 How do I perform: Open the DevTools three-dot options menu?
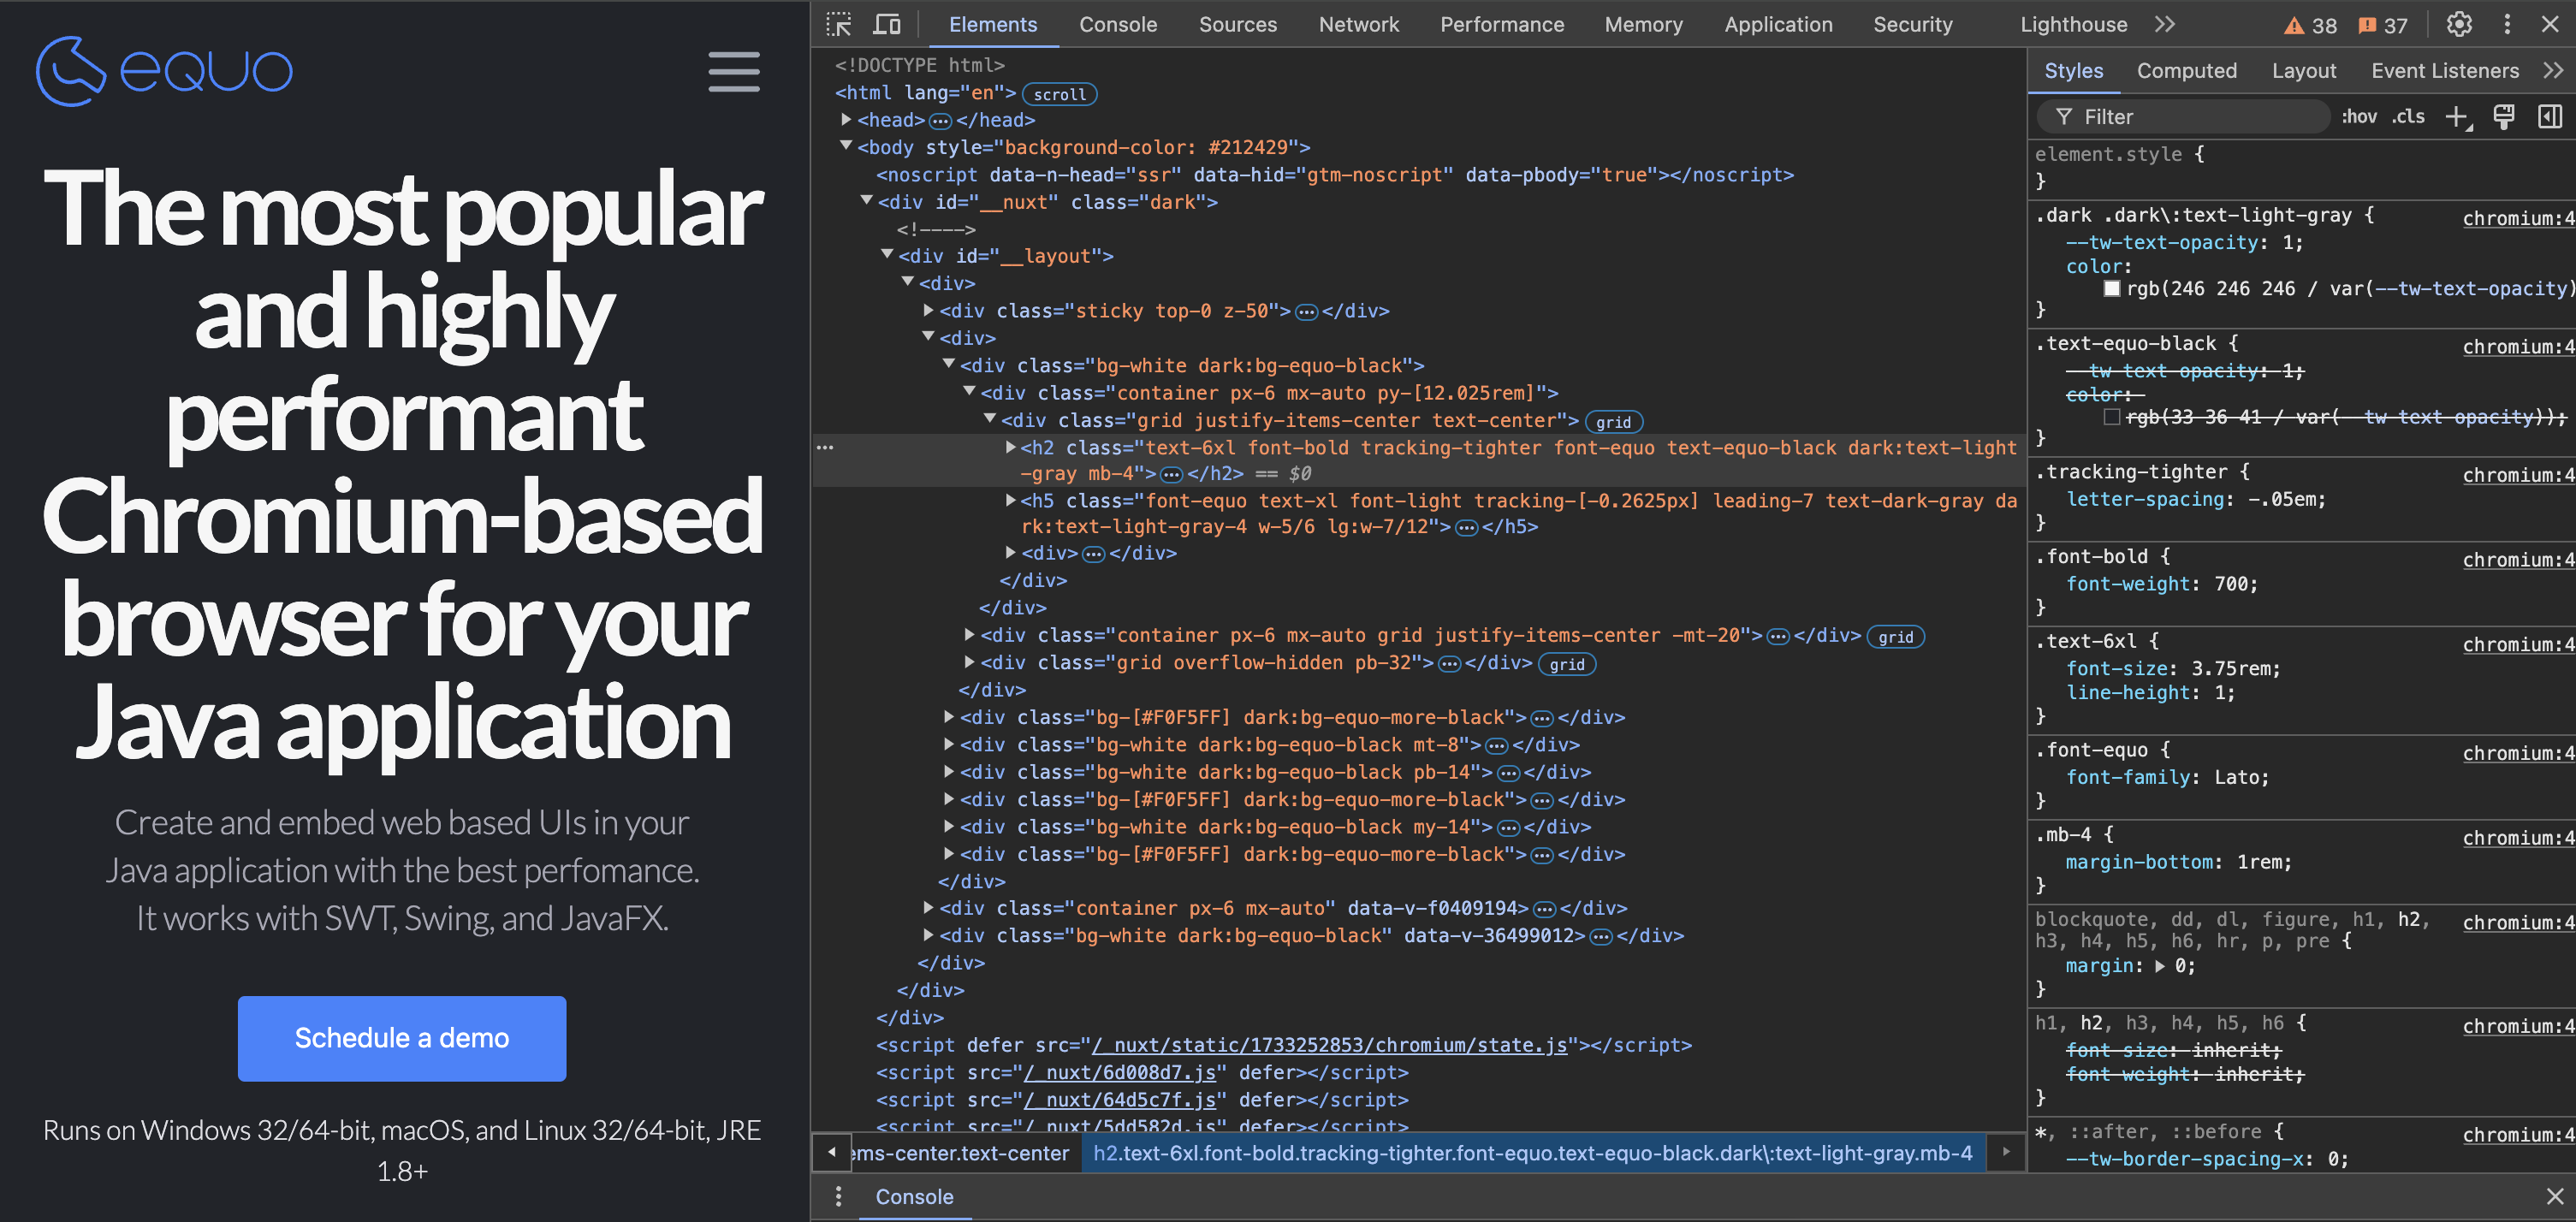(2506, 24)
